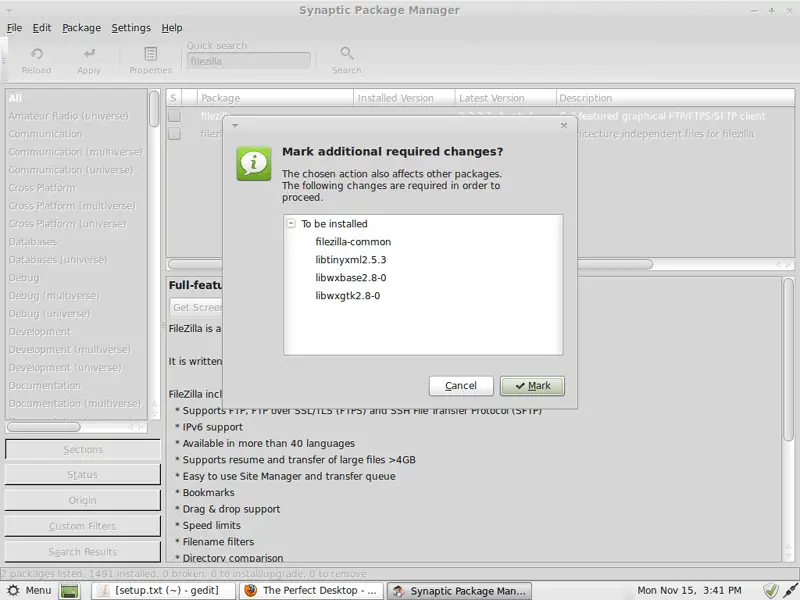This screenshot has height=600, width=800.
Task: Click the update manager shield tray icon
Action: 770,590
